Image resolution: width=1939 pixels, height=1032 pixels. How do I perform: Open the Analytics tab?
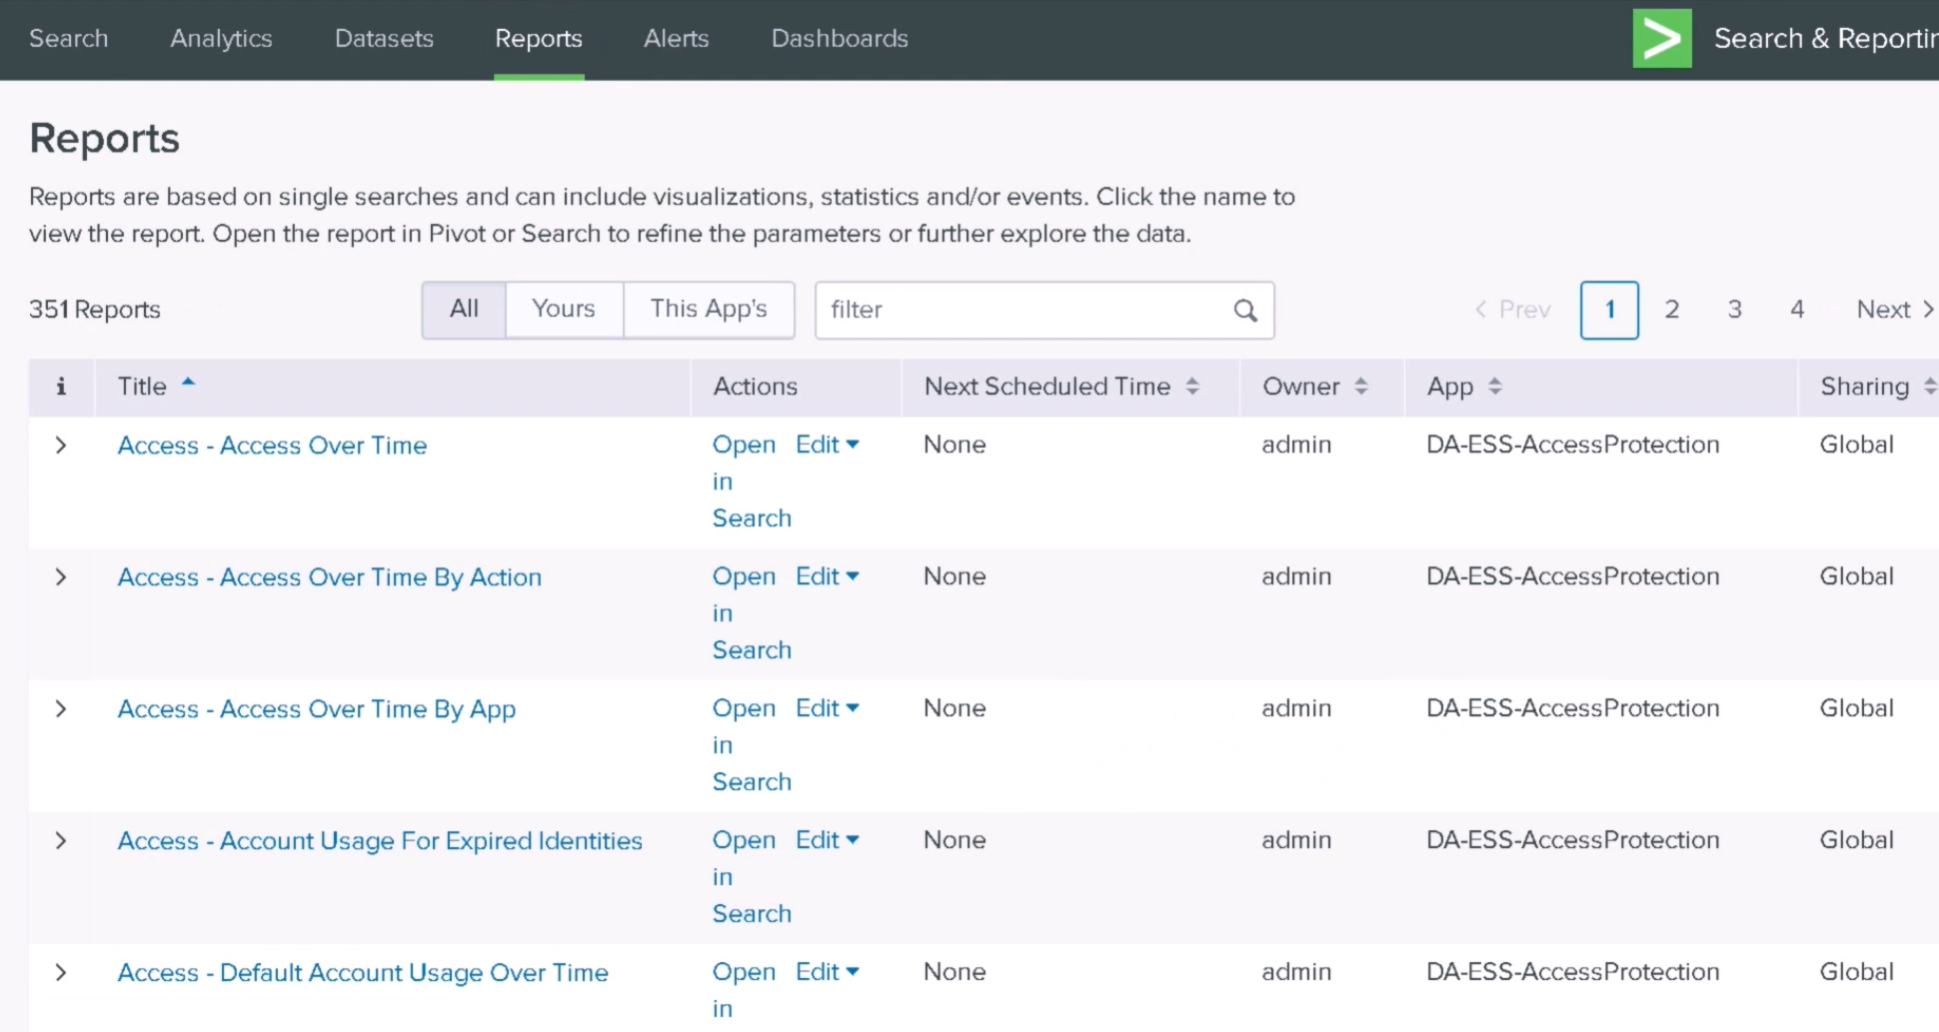click(221, 39)
